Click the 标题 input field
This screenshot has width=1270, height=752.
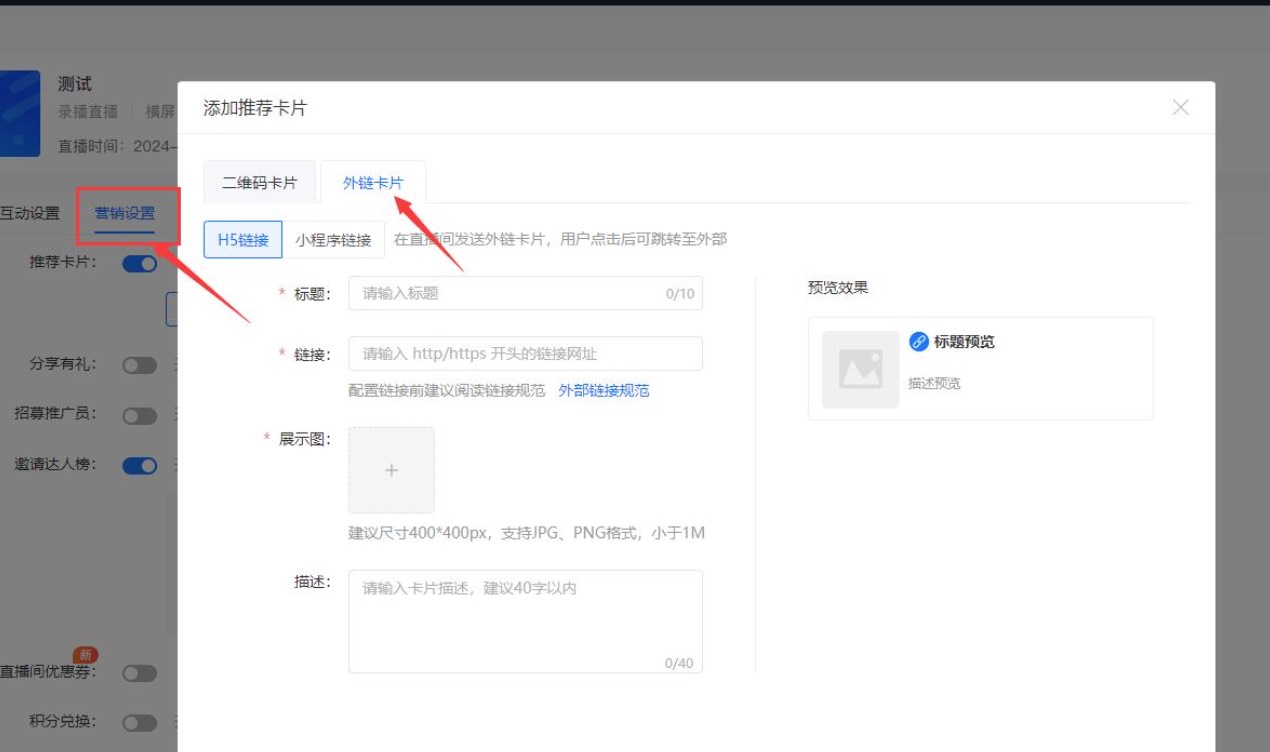tap(525, 294)
